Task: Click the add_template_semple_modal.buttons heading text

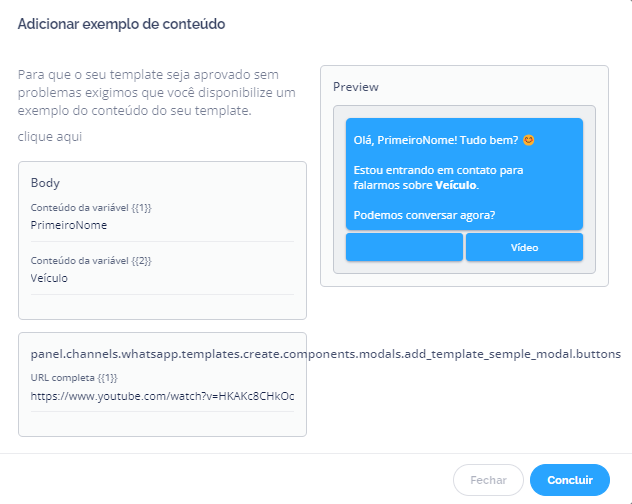Action: click(325, 354)
